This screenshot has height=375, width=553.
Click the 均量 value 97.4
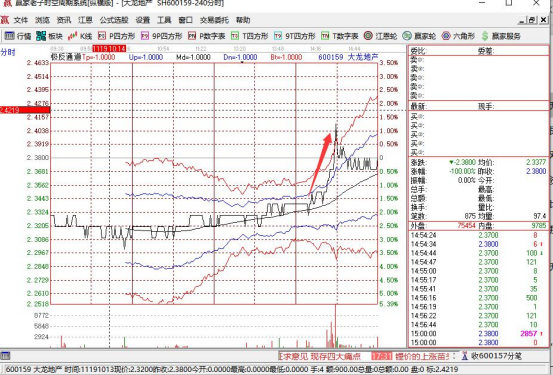coord(540,216)
